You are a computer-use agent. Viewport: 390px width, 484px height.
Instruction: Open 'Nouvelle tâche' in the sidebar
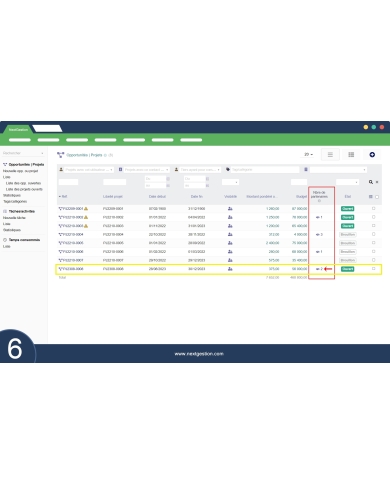pos(14,218)
